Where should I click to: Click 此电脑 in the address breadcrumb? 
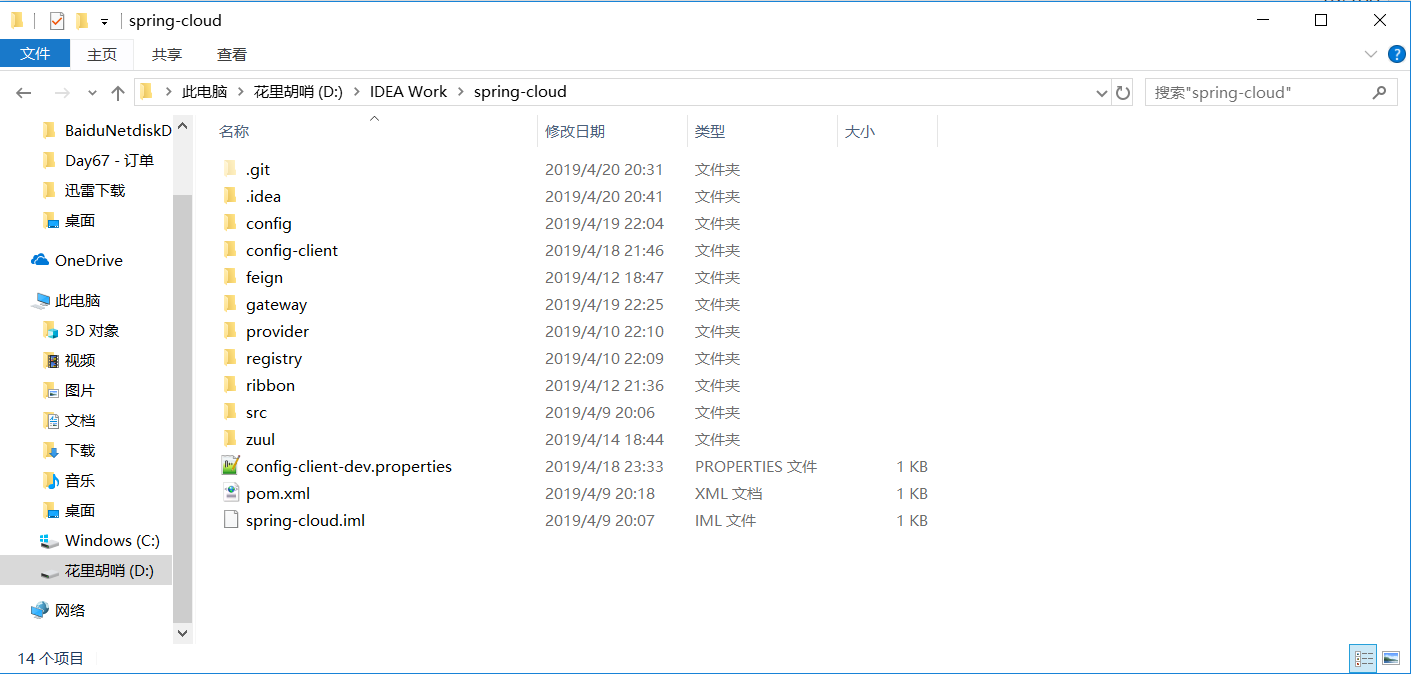pos(204,92)
